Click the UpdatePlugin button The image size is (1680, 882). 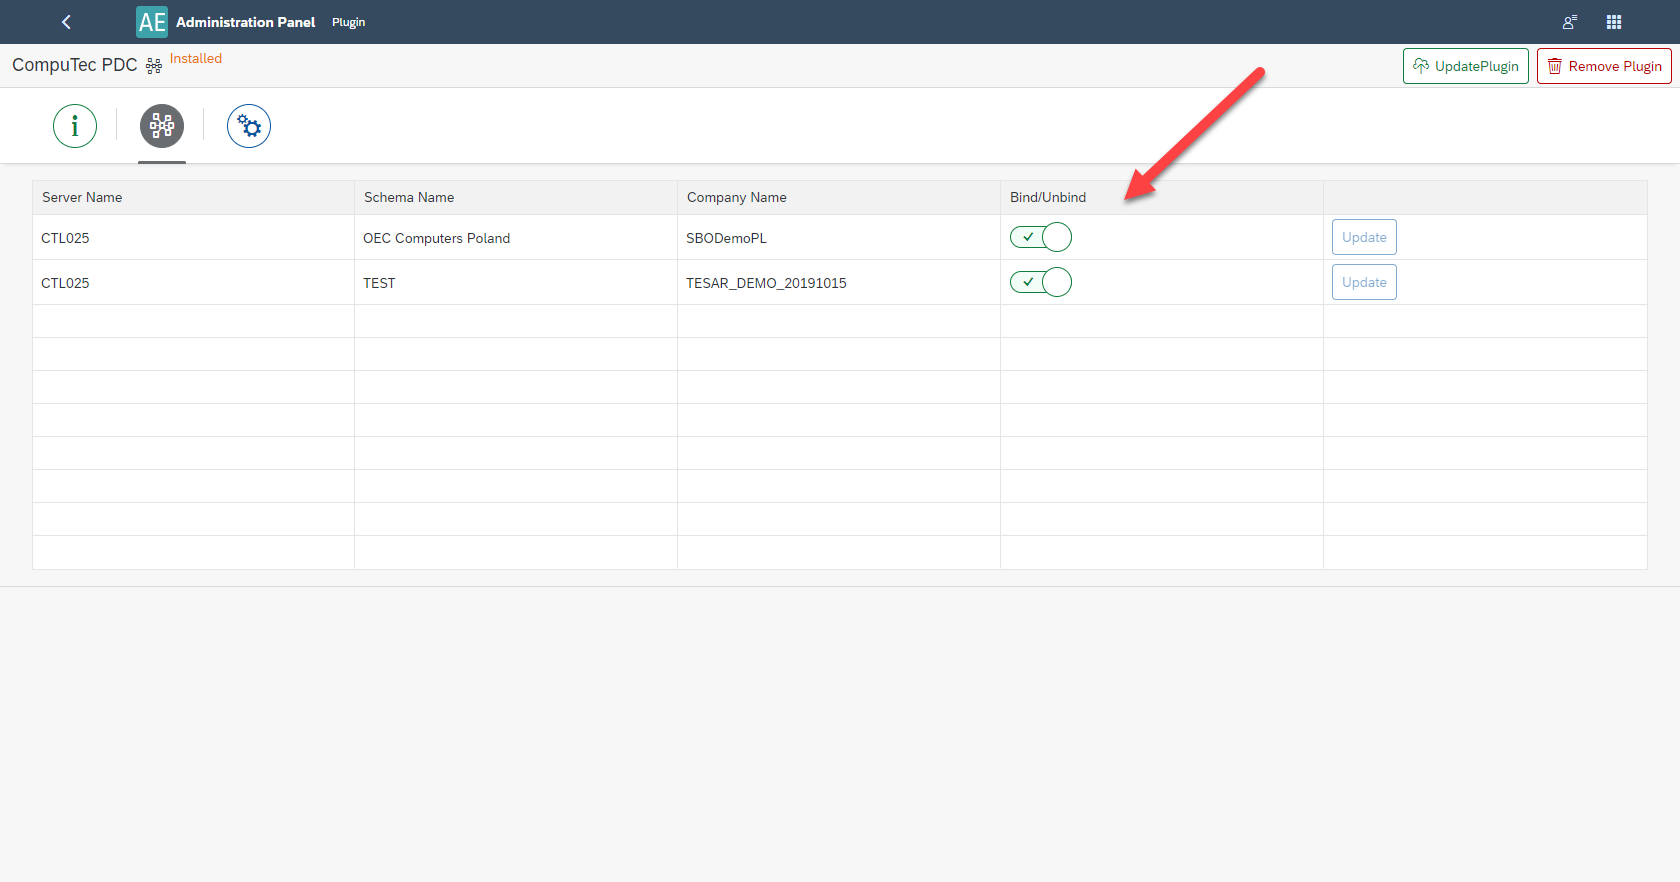tap(1465, 66)
